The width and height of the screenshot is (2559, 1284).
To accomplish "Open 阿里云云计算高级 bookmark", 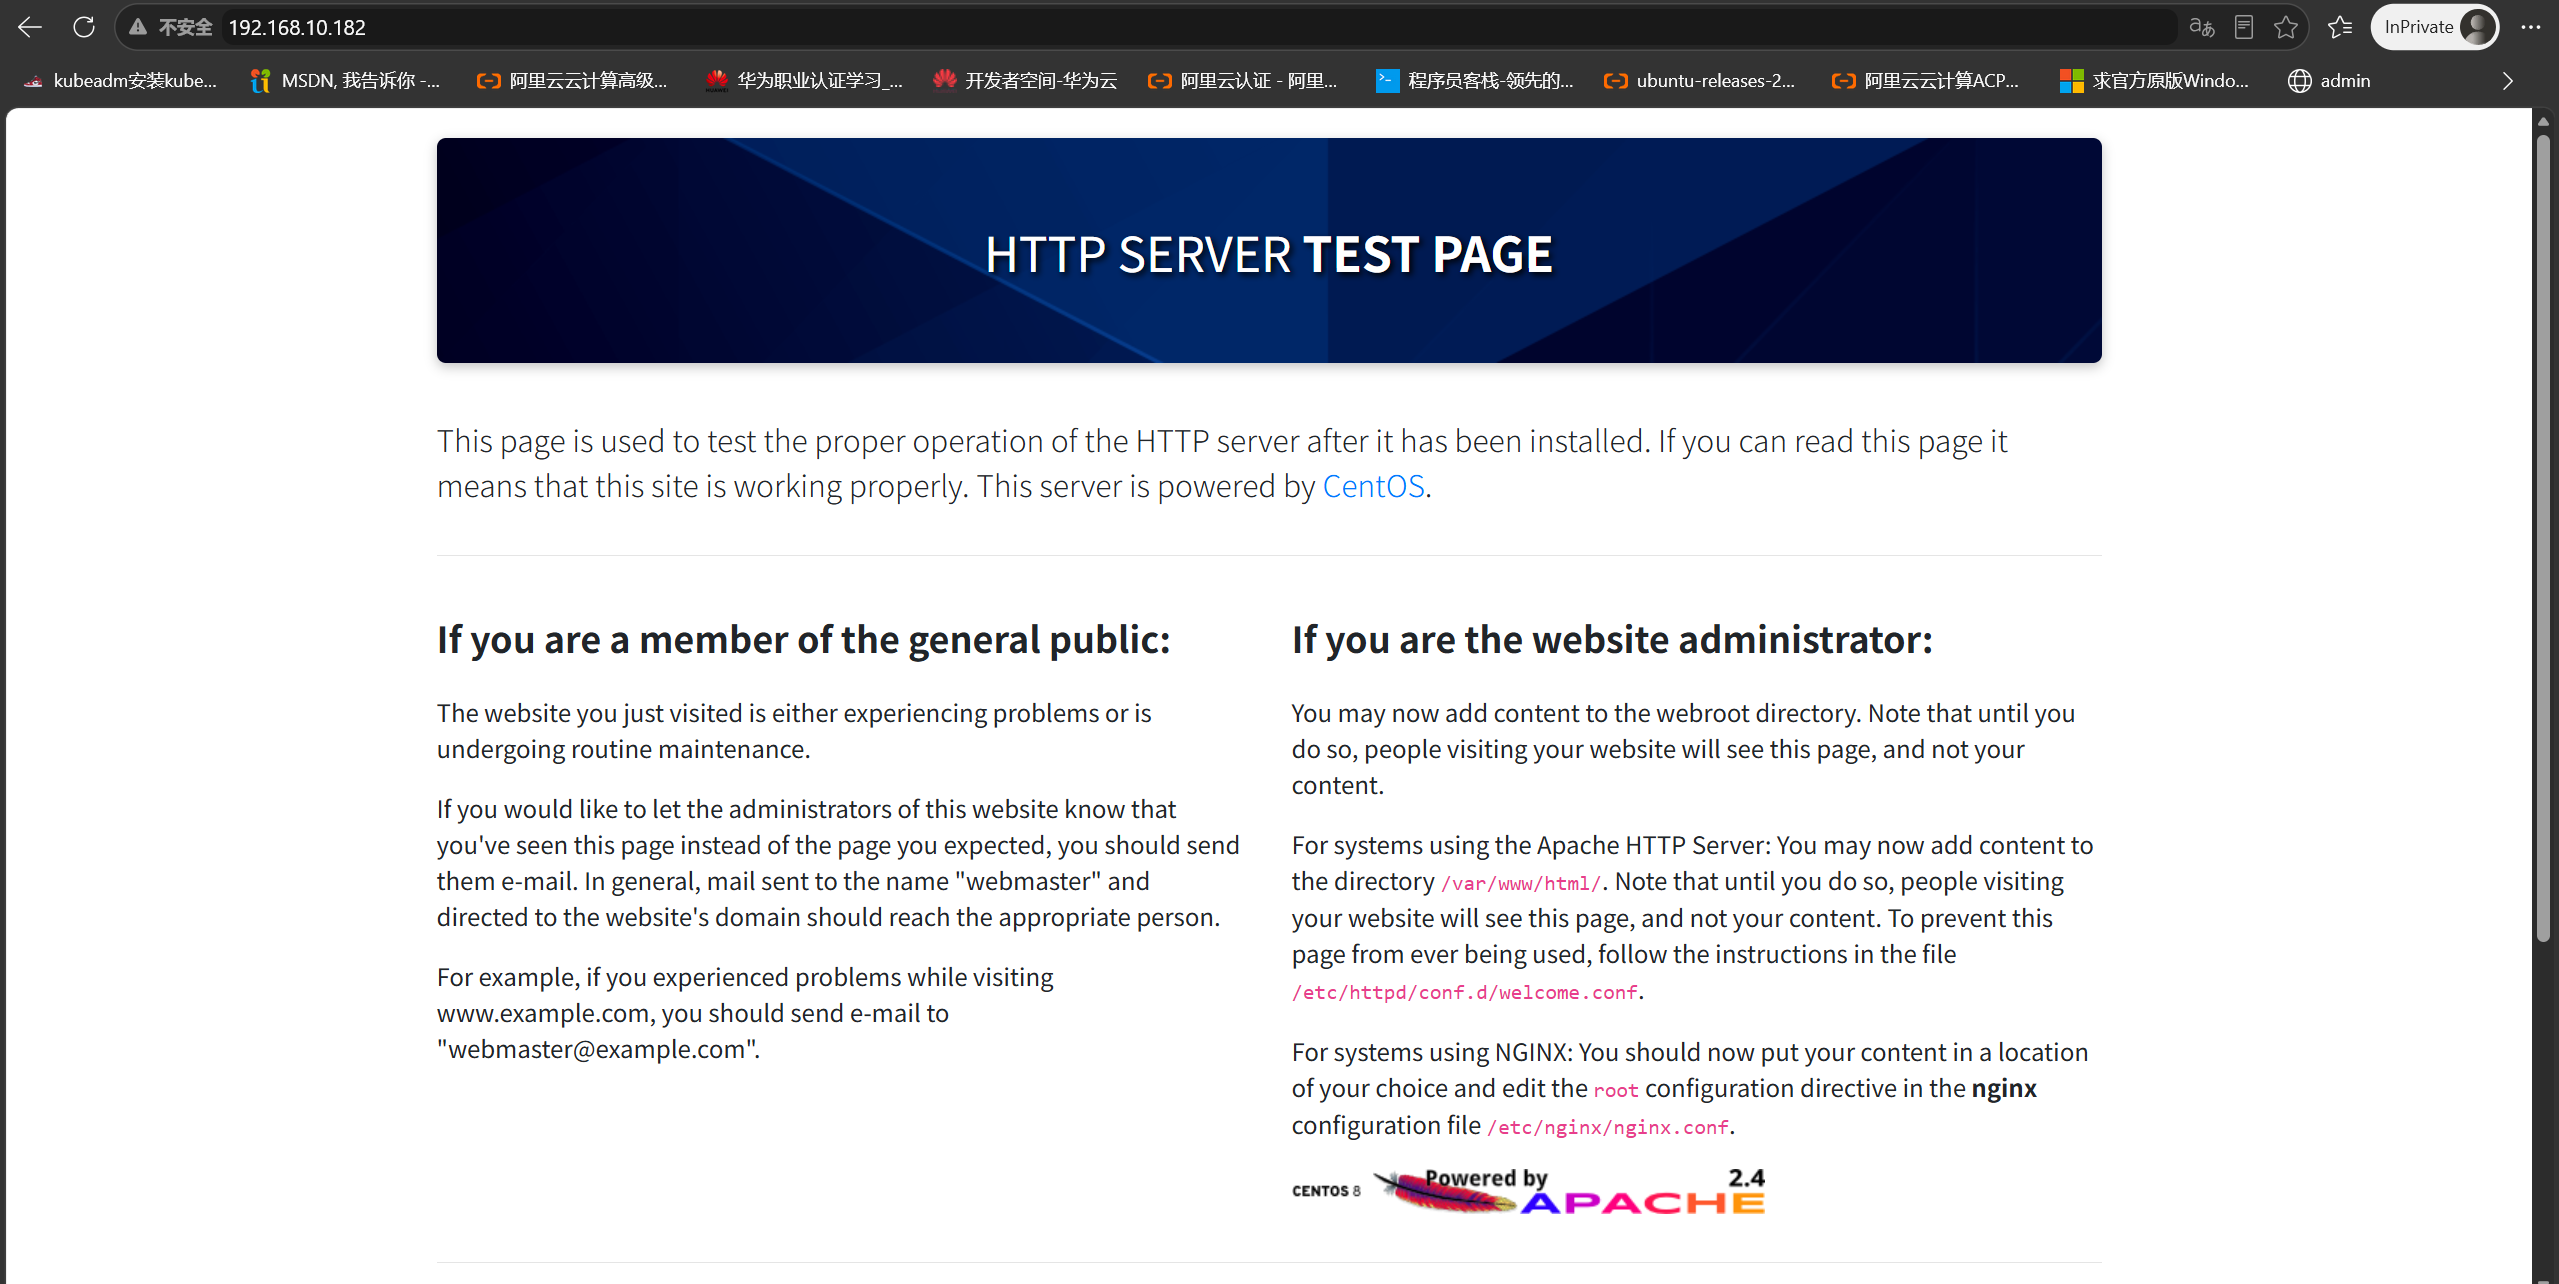I will [573, 81].
